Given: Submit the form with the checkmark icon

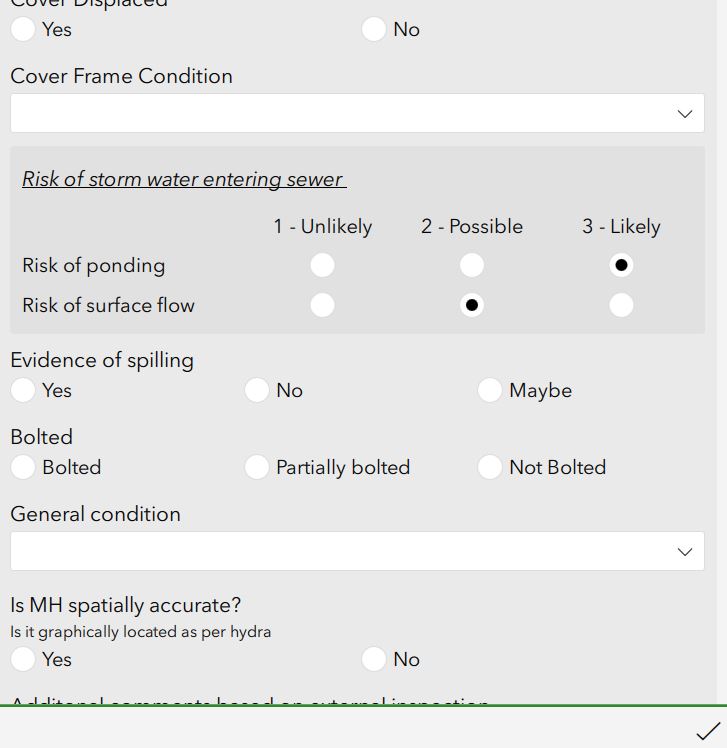Looking at the screenshot, I should coord(707,730).
